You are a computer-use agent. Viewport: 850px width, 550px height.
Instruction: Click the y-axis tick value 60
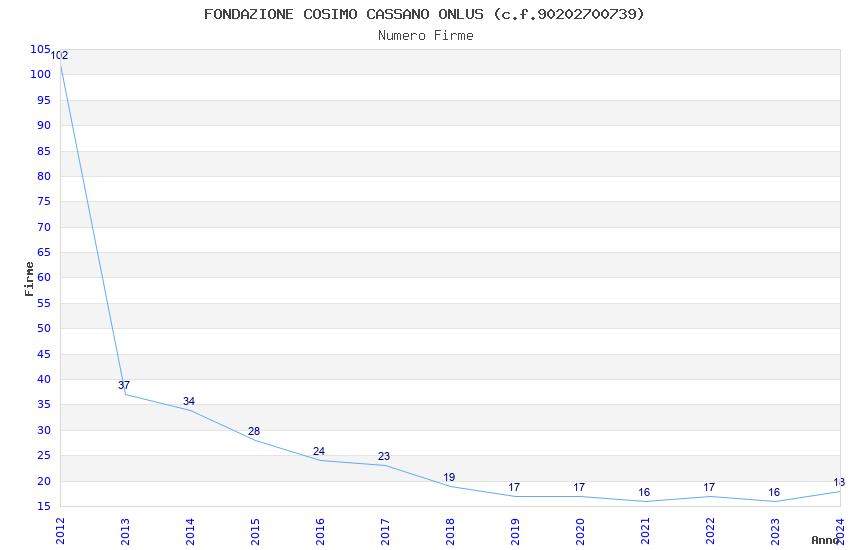coord(44,277)
